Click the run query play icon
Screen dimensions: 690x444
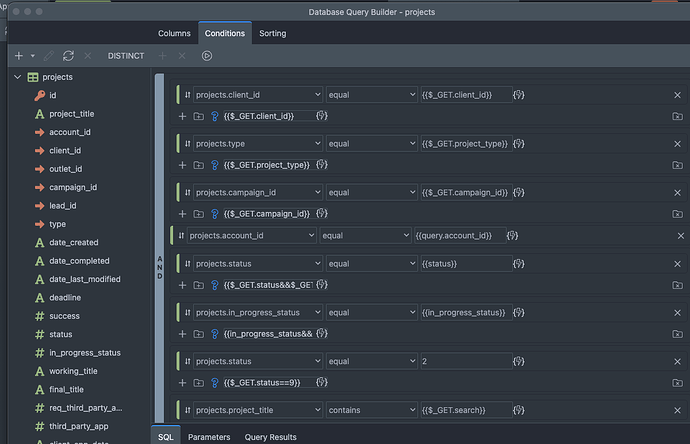click(207, 56)
